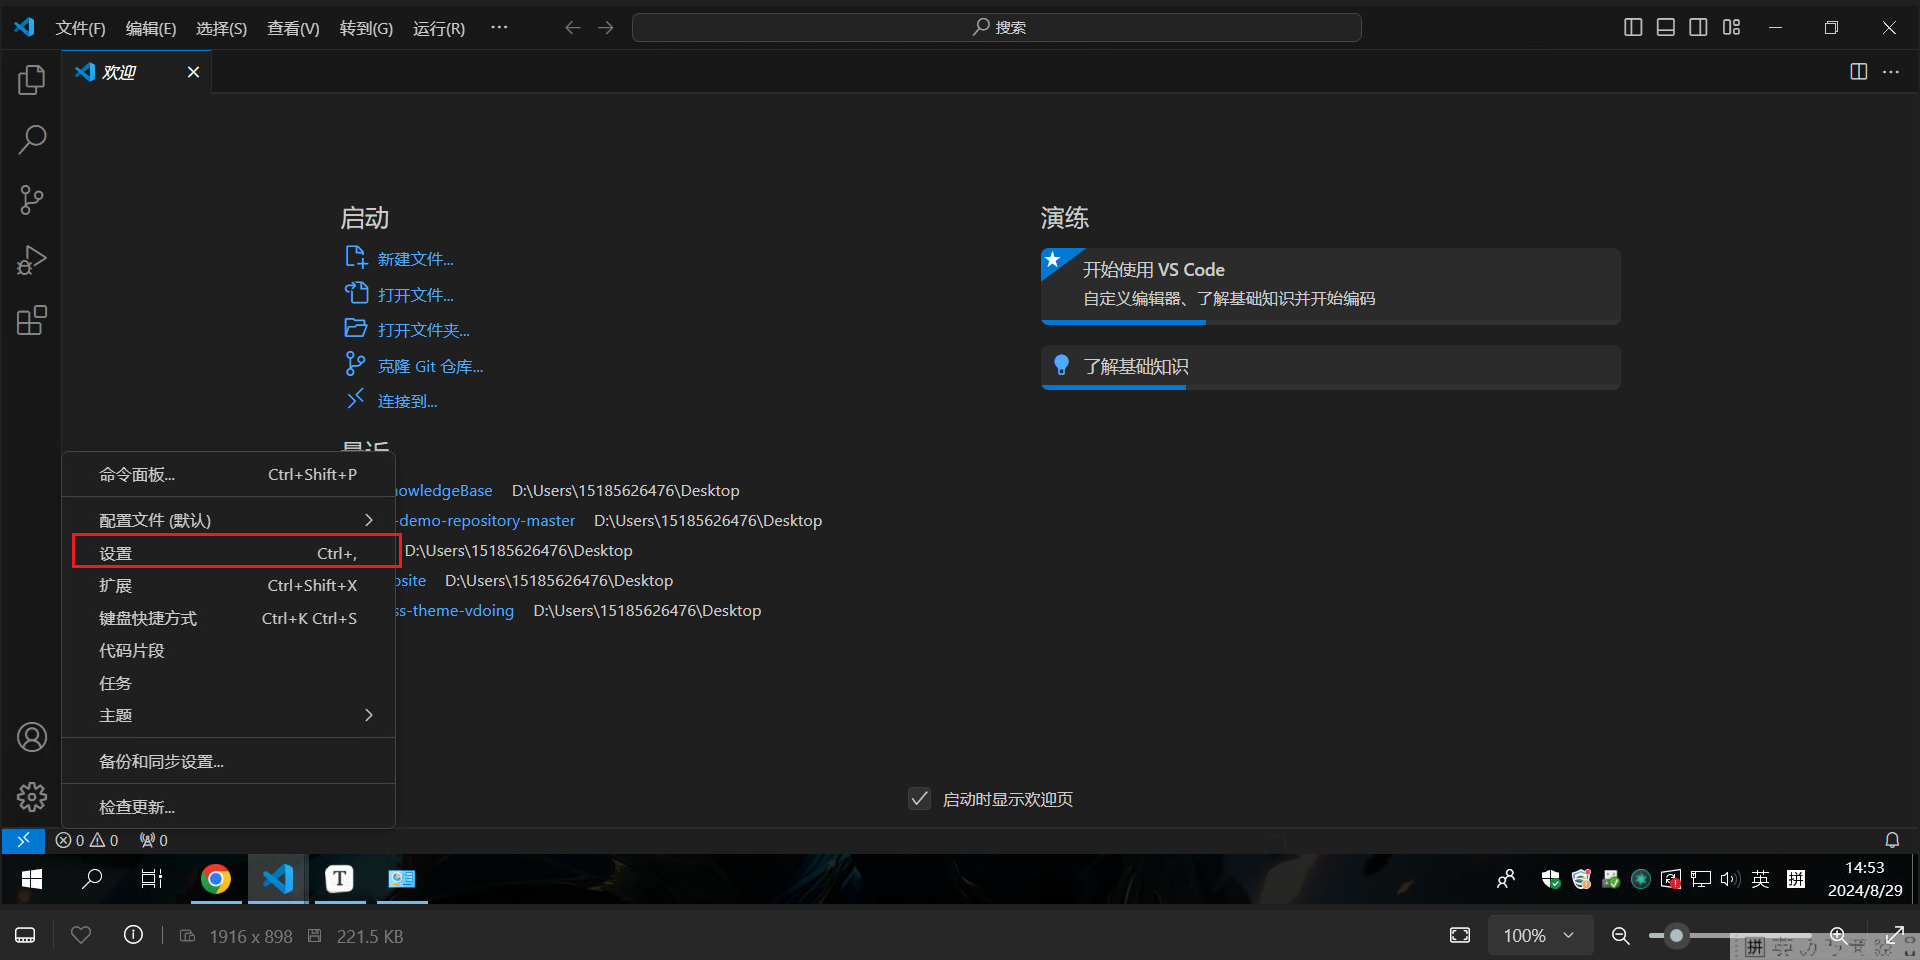Screen dimensions: 1920x960
Task: Click the zoom out magnifier in viewer
Action: coord(1620,936)
